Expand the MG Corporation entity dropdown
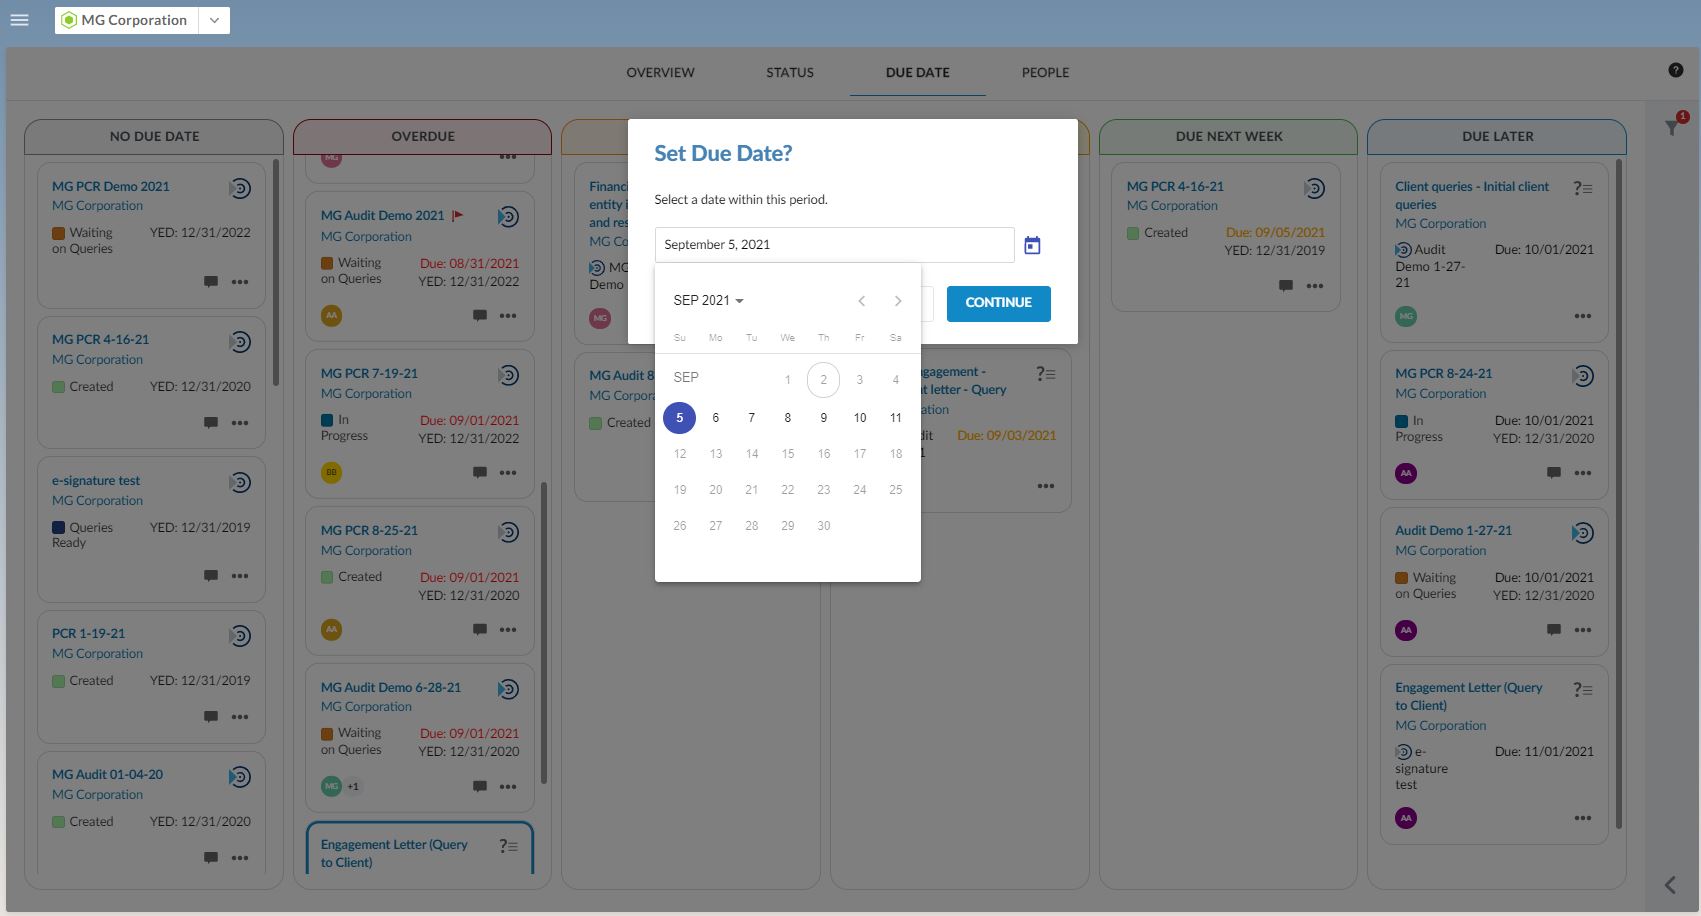This screenshot has height=916, width=1701. click(x=214, y=20)
